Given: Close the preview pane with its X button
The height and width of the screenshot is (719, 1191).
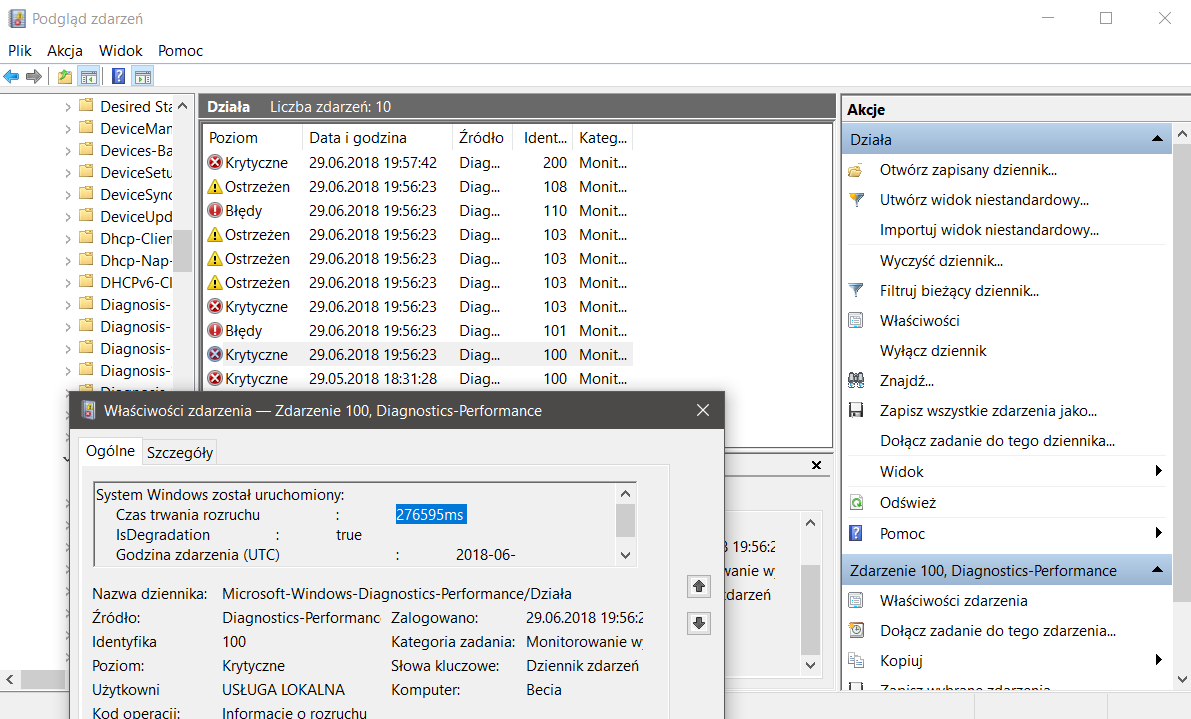Looking at the screenshot, I should tap(817, 465).
